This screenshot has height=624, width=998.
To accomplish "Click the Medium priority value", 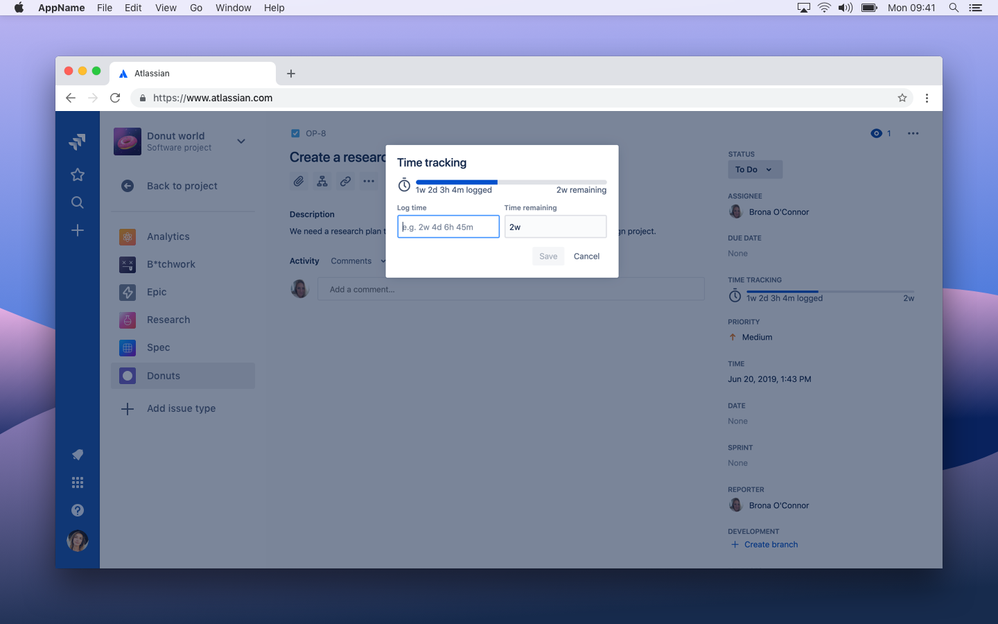I will 750,337.
